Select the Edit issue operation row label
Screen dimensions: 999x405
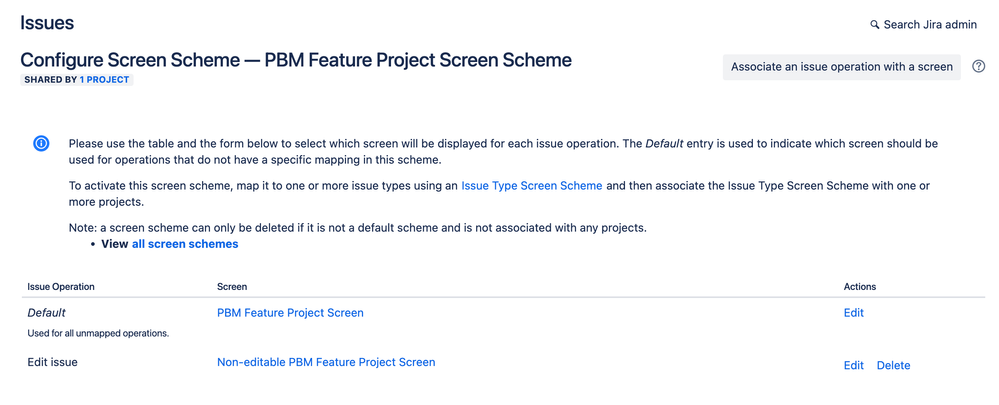tap(52, 362)
